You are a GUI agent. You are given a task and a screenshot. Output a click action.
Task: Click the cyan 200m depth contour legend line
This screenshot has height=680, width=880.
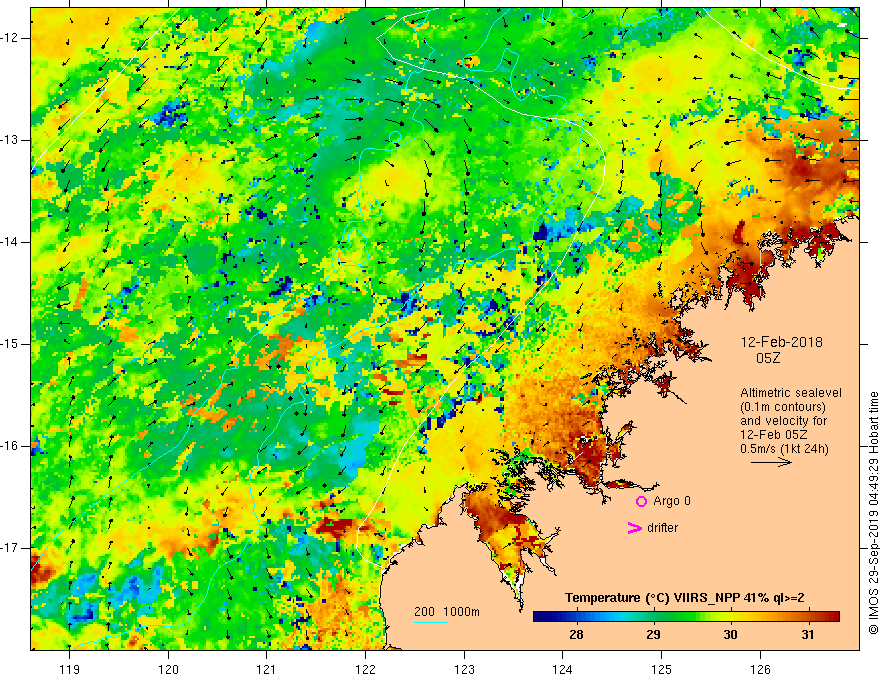(x=431, y=622)
